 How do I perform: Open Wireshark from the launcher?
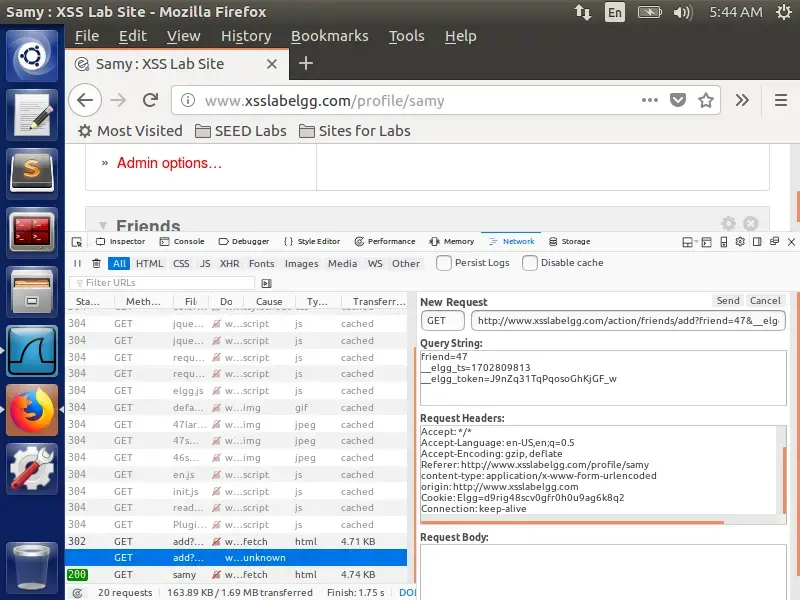(32, 351)
